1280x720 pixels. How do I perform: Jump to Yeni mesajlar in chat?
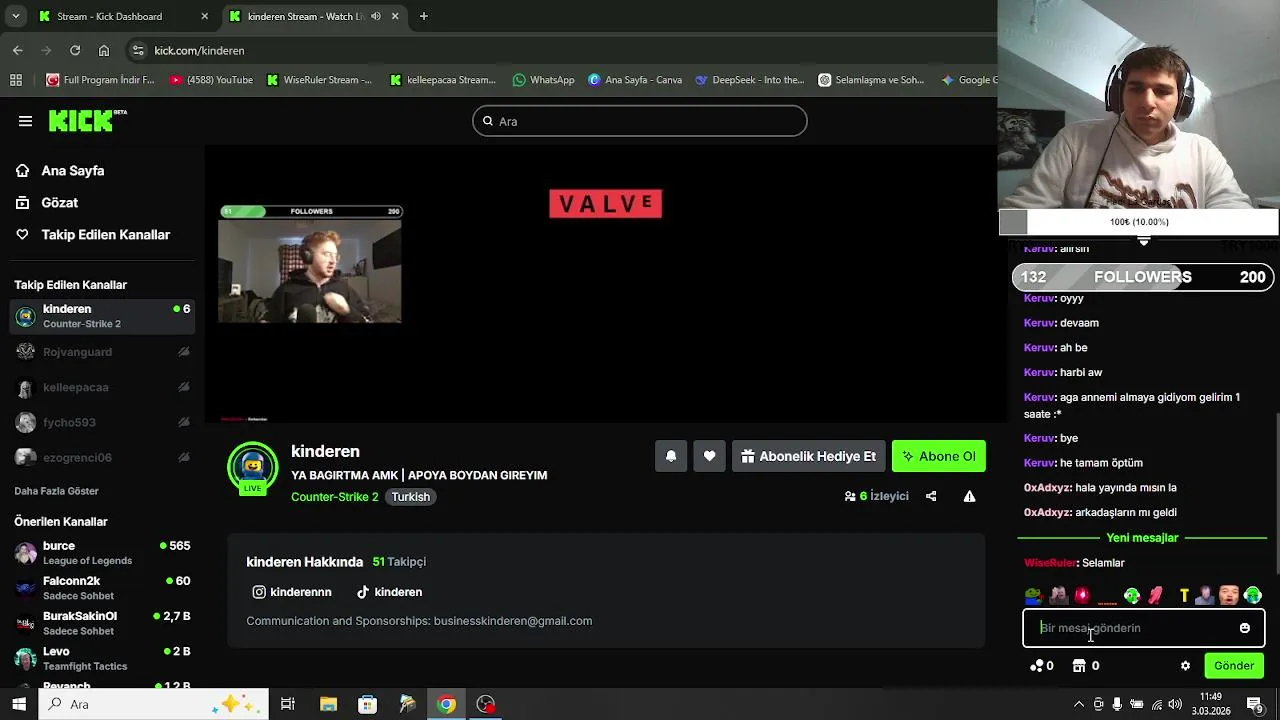[x=1142, y=538]
